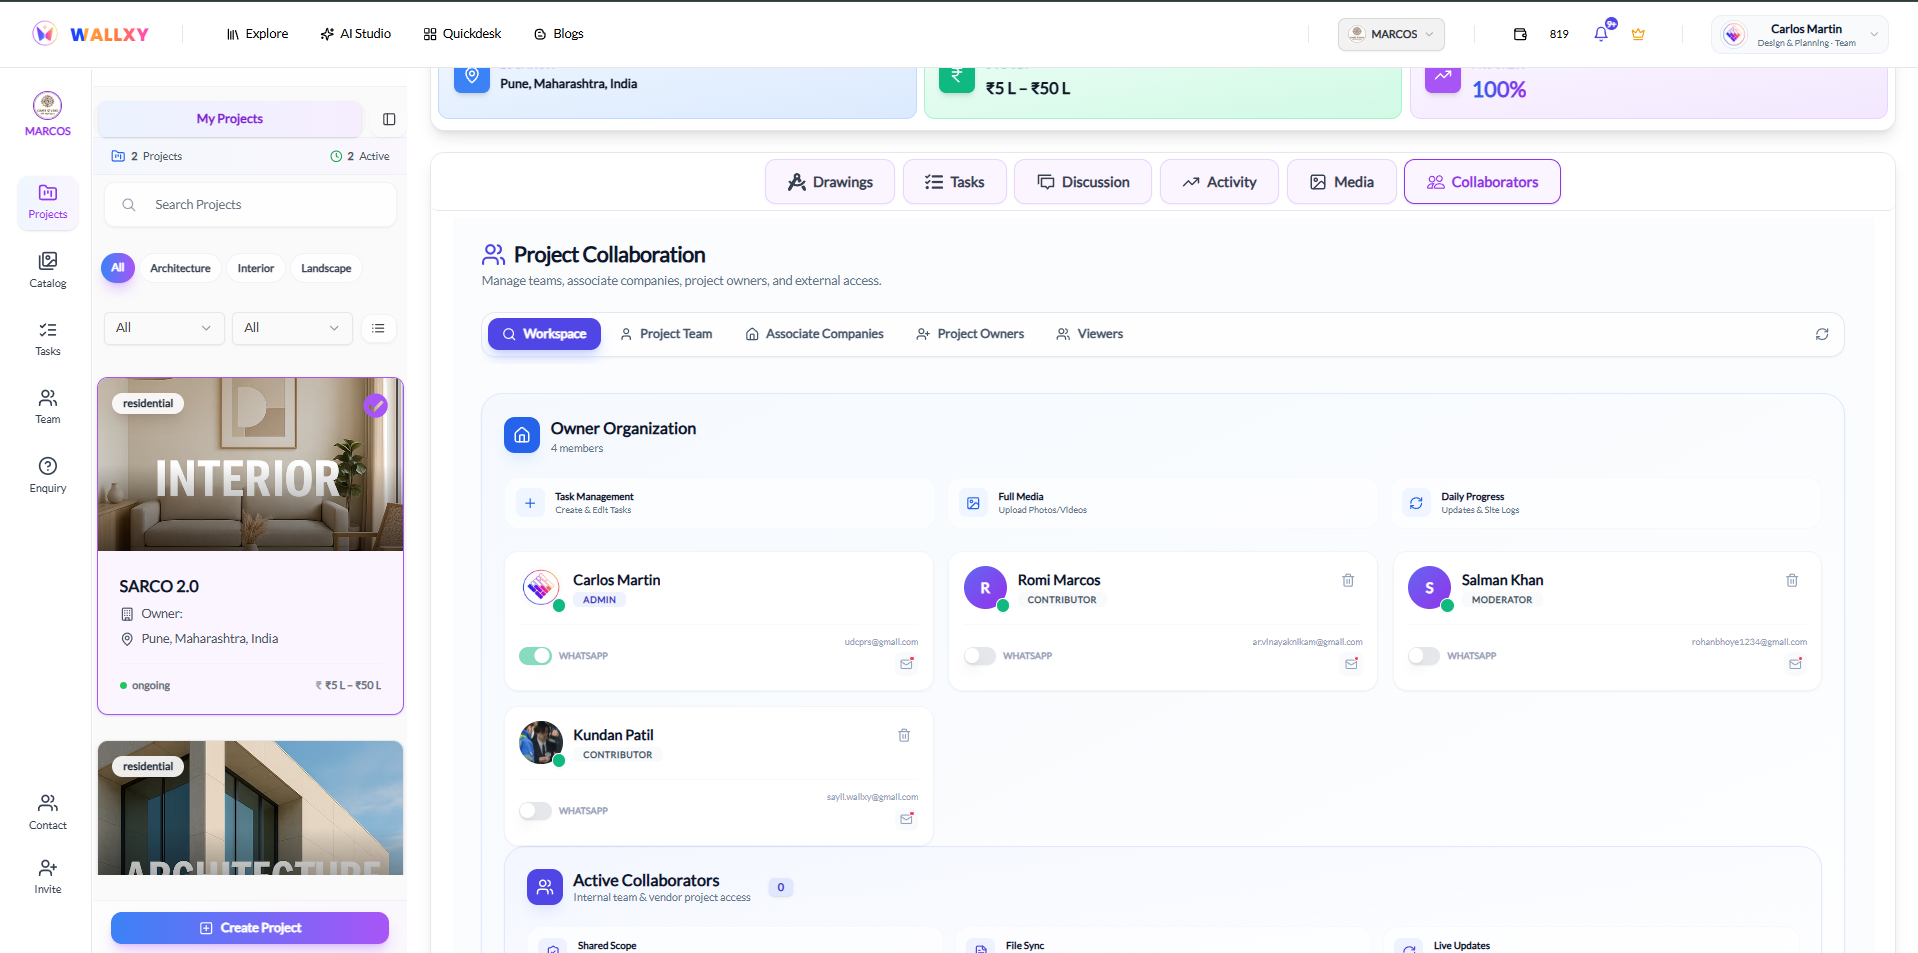
Task: Enable WhatsApp toggle for Romi Marcos
Action: [980, 656]
